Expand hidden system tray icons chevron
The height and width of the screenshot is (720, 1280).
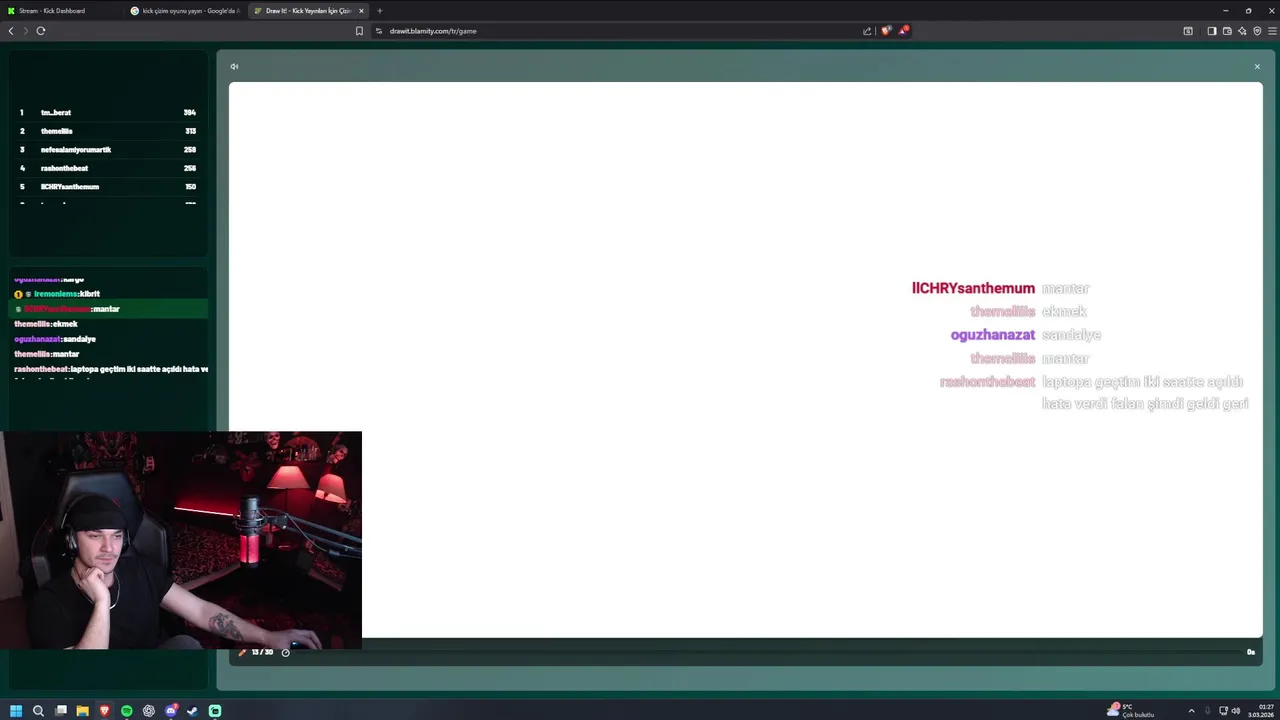1191,711
